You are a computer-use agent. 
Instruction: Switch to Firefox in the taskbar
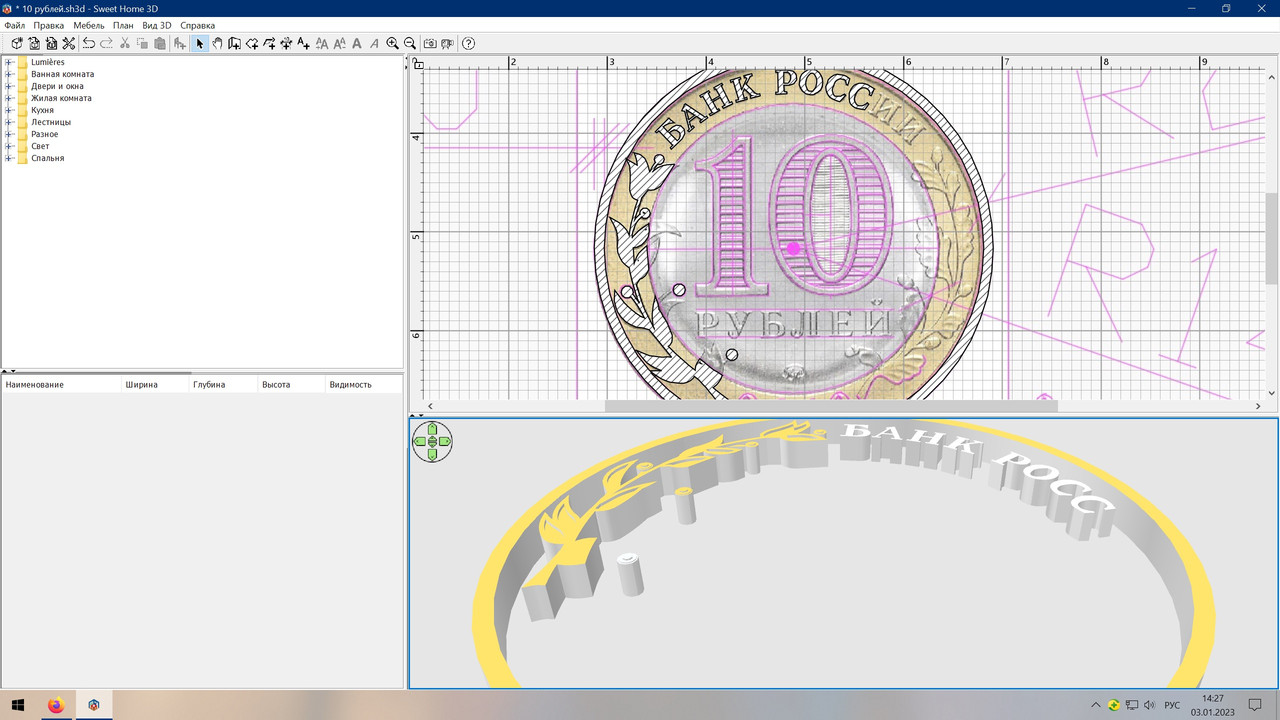[x=55, y=705]
